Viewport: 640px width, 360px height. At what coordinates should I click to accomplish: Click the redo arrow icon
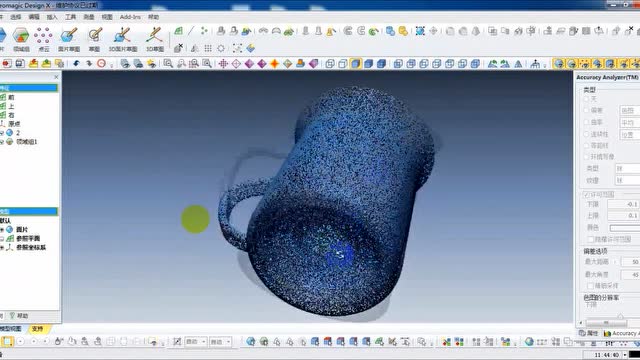point(89,64)
